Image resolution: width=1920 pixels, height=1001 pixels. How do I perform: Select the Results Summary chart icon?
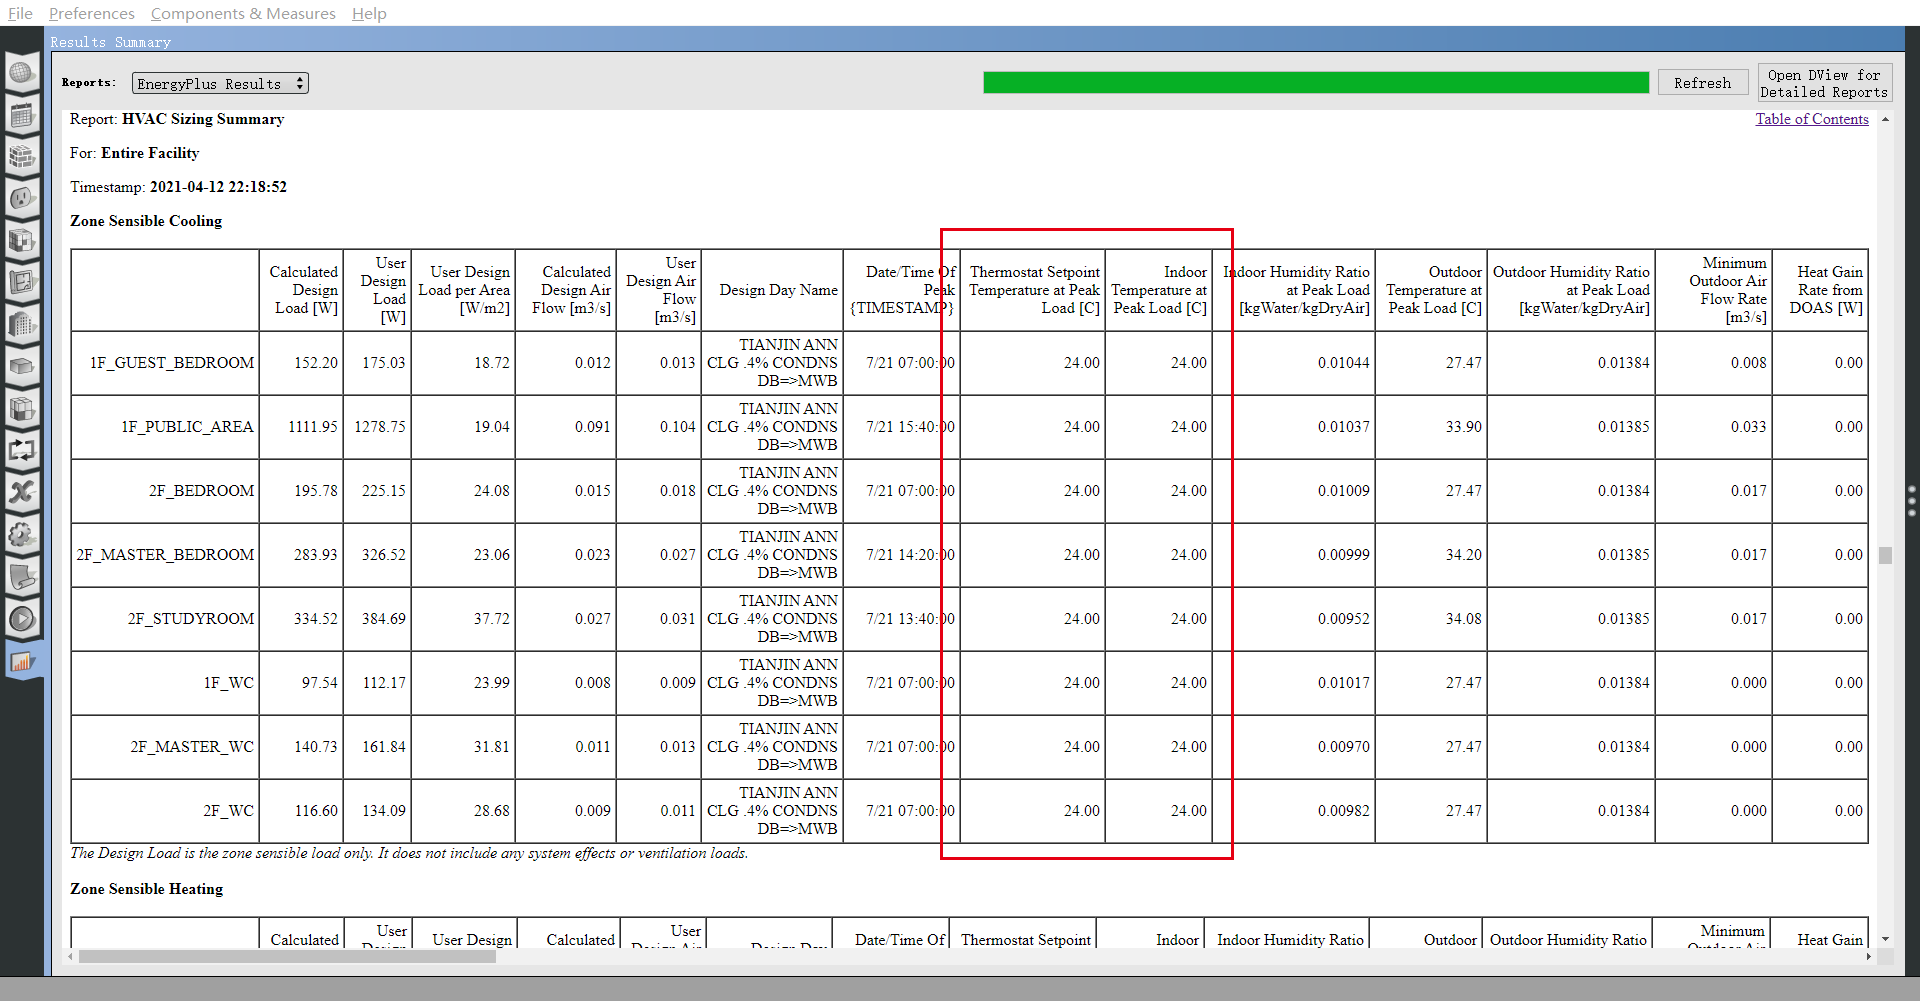(x=22, y=661)
